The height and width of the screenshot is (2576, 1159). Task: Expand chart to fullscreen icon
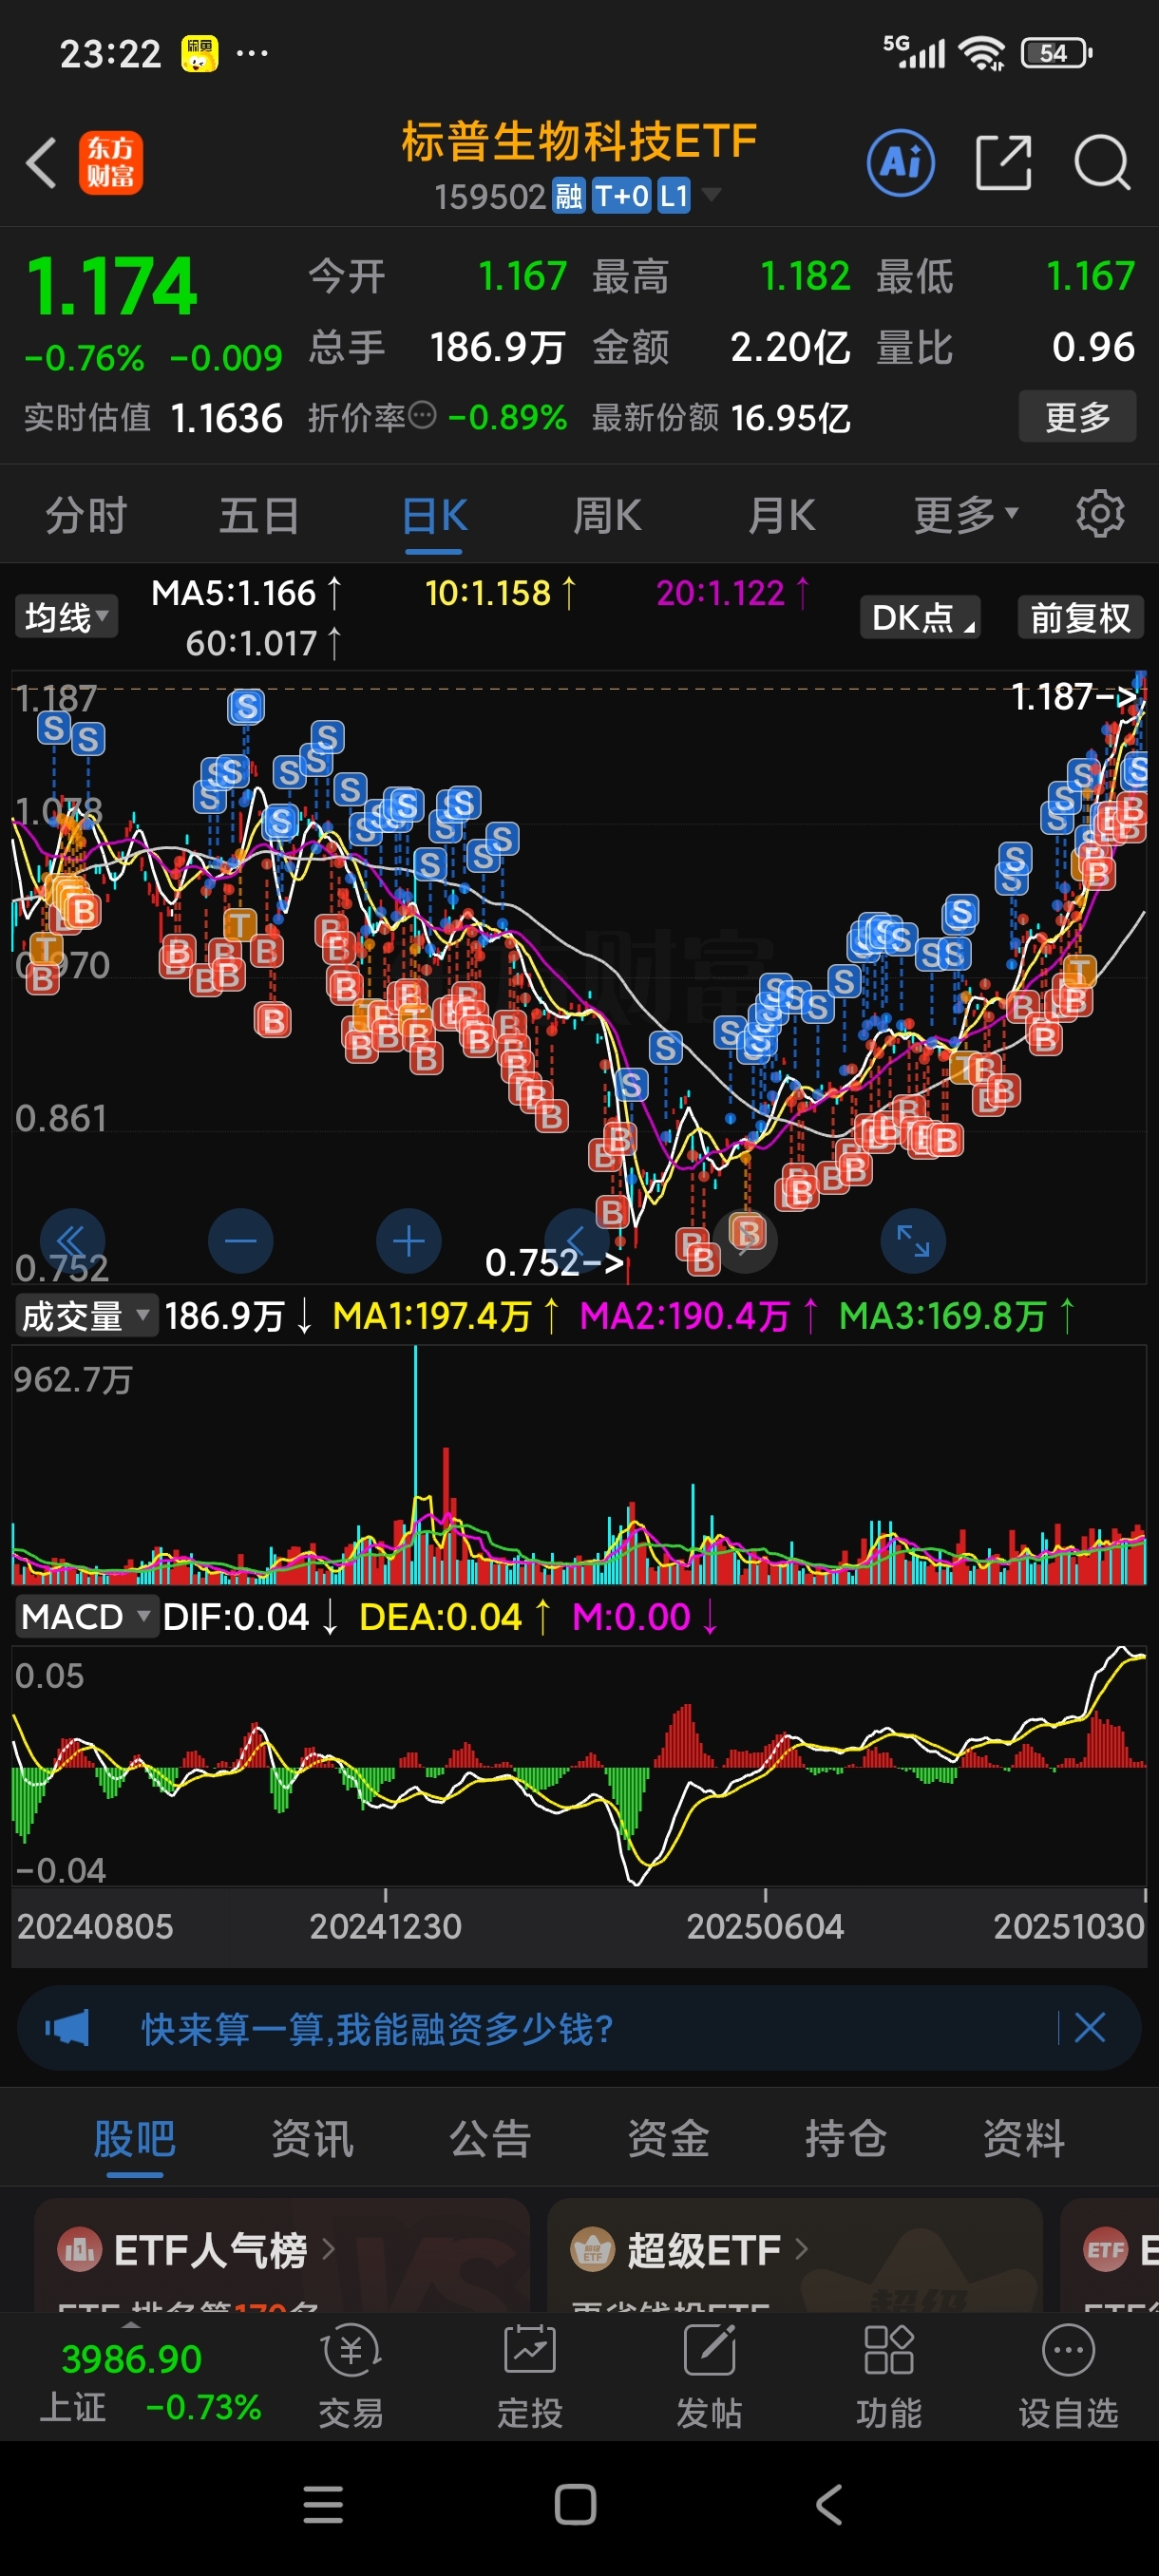tap(913, 1241)
